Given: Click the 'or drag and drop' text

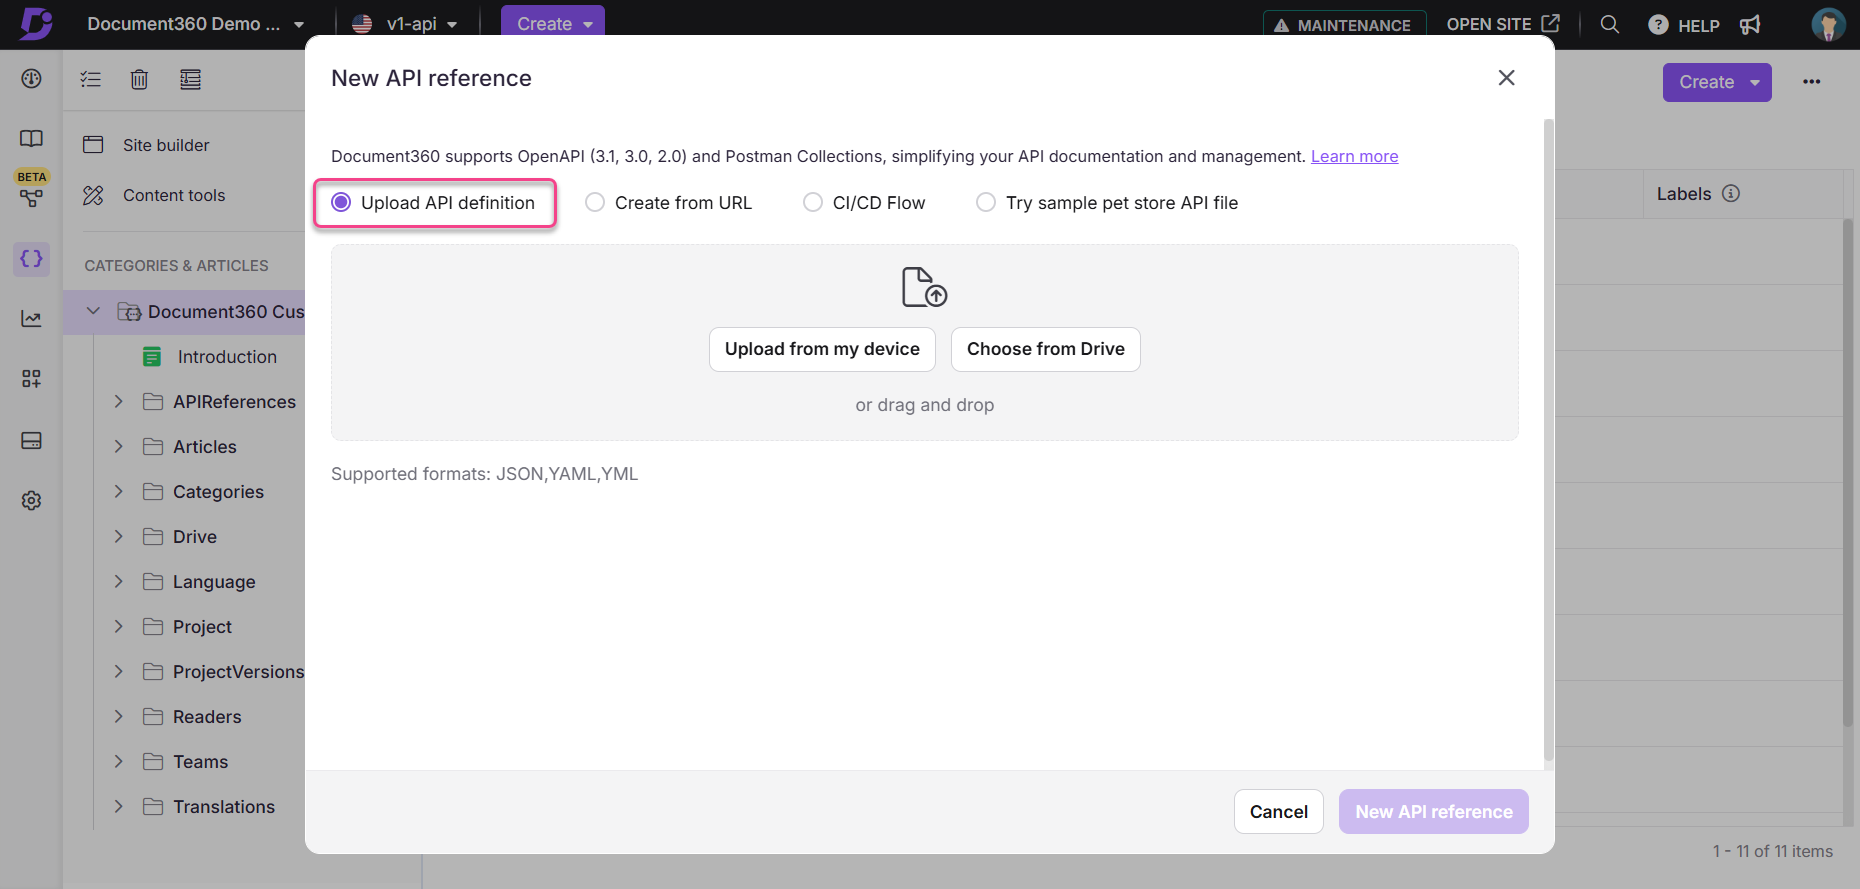Looking at the screenshot, I should coord(924,405).
